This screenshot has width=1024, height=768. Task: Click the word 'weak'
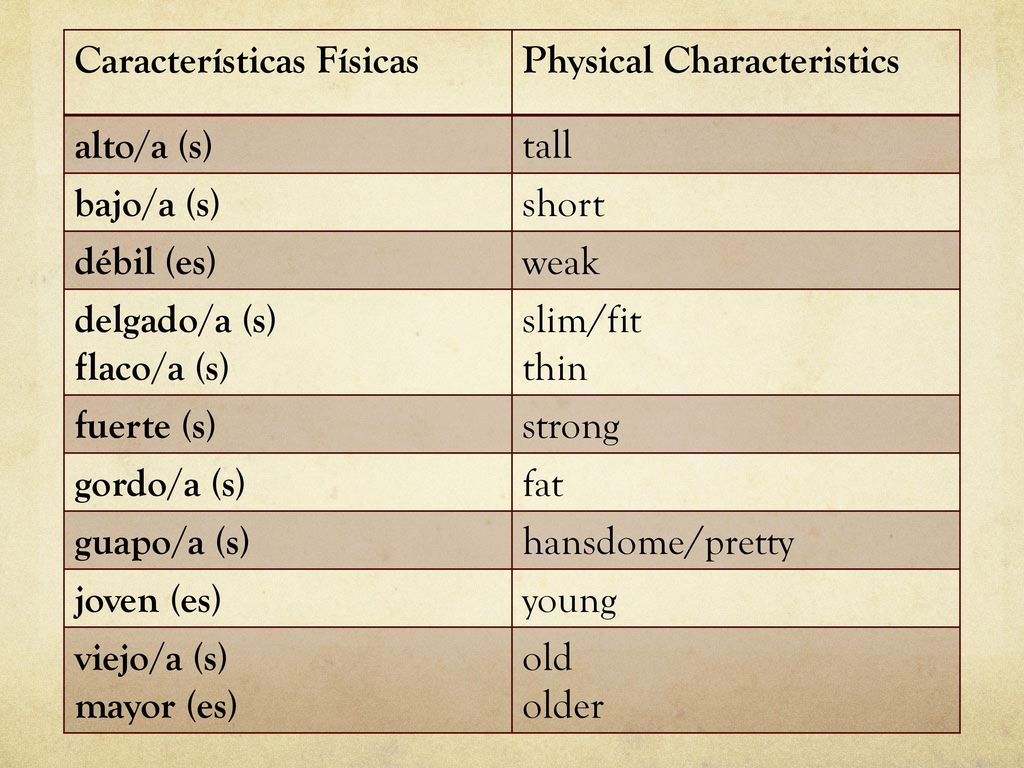(x=560, y=262)
